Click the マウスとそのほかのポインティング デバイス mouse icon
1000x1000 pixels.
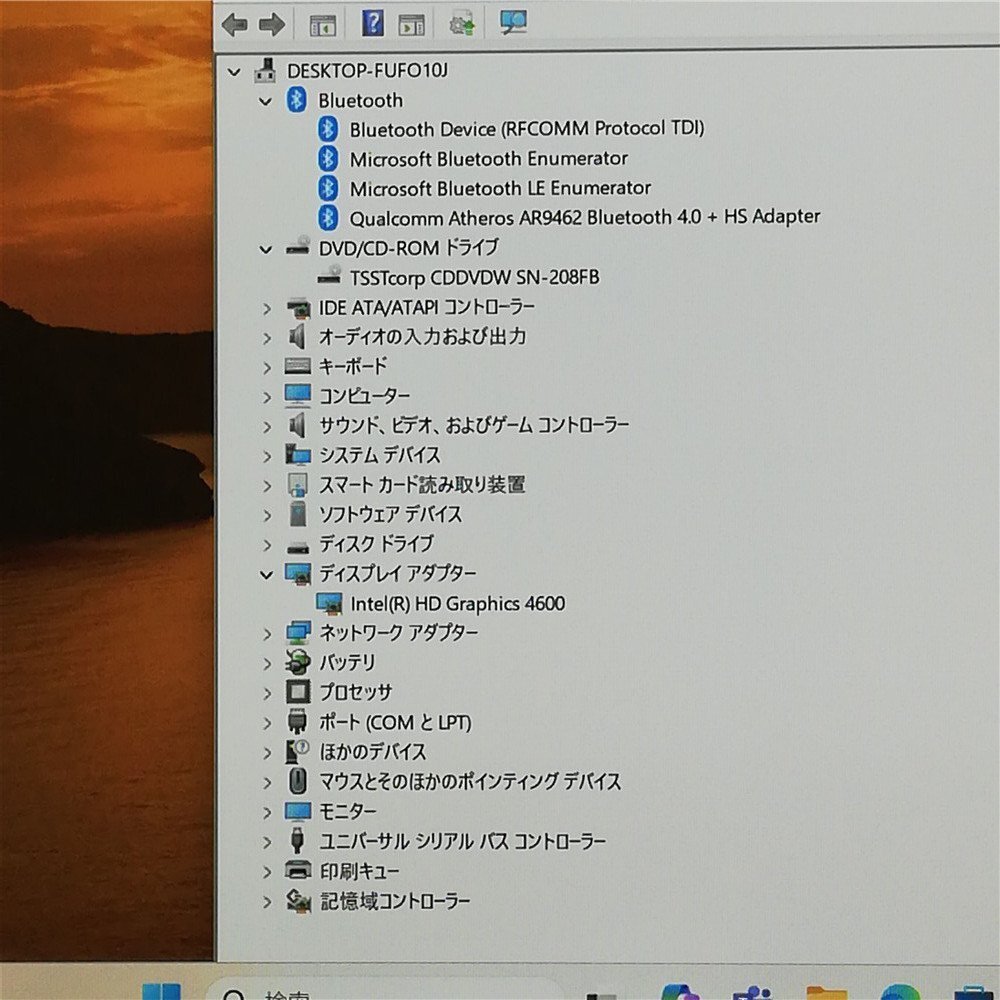coord(298,781)
